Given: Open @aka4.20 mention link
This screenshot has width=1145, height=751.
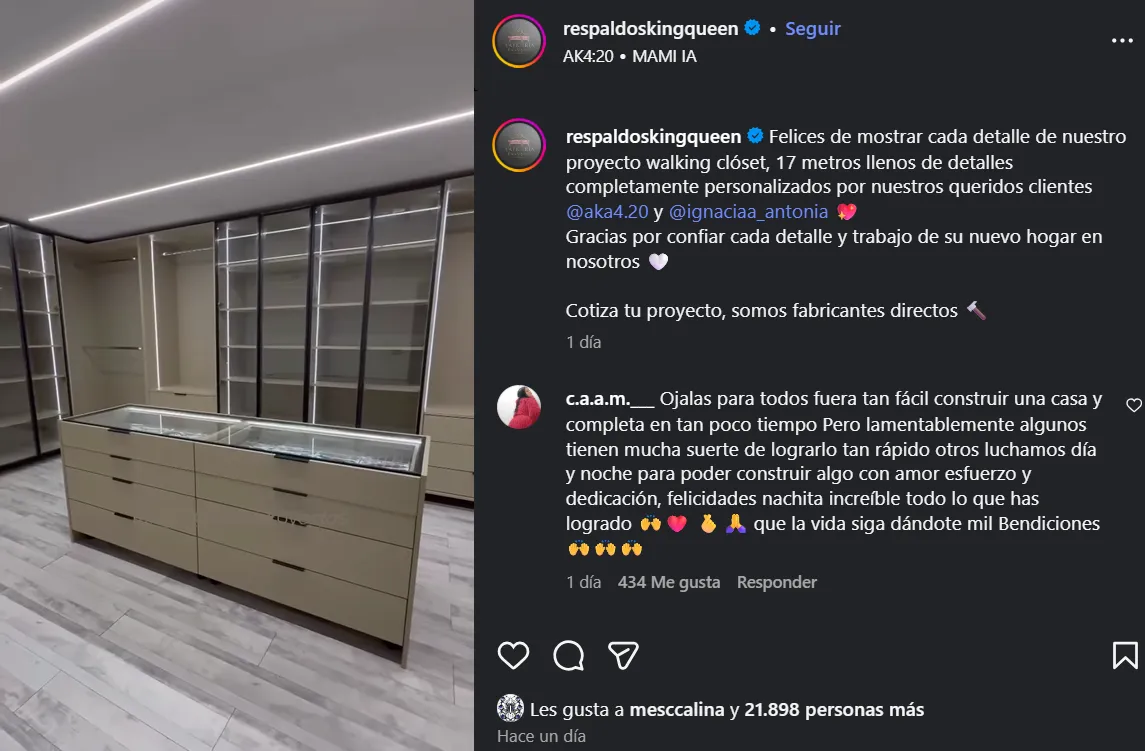Looking at the screenshot, I should coord(607,212).
